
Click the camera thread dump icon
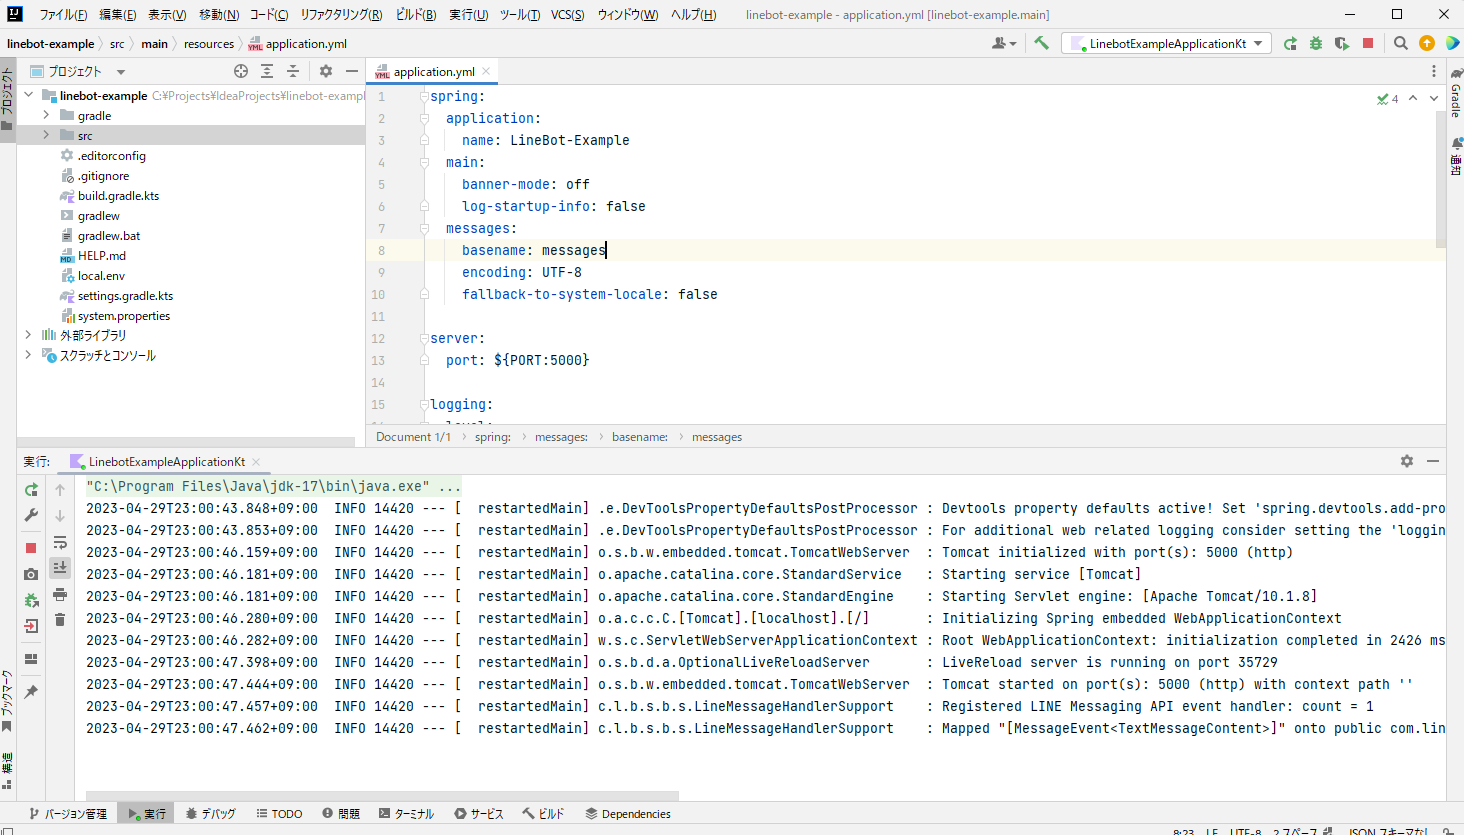pyautogui.click(x=31, y=574)
